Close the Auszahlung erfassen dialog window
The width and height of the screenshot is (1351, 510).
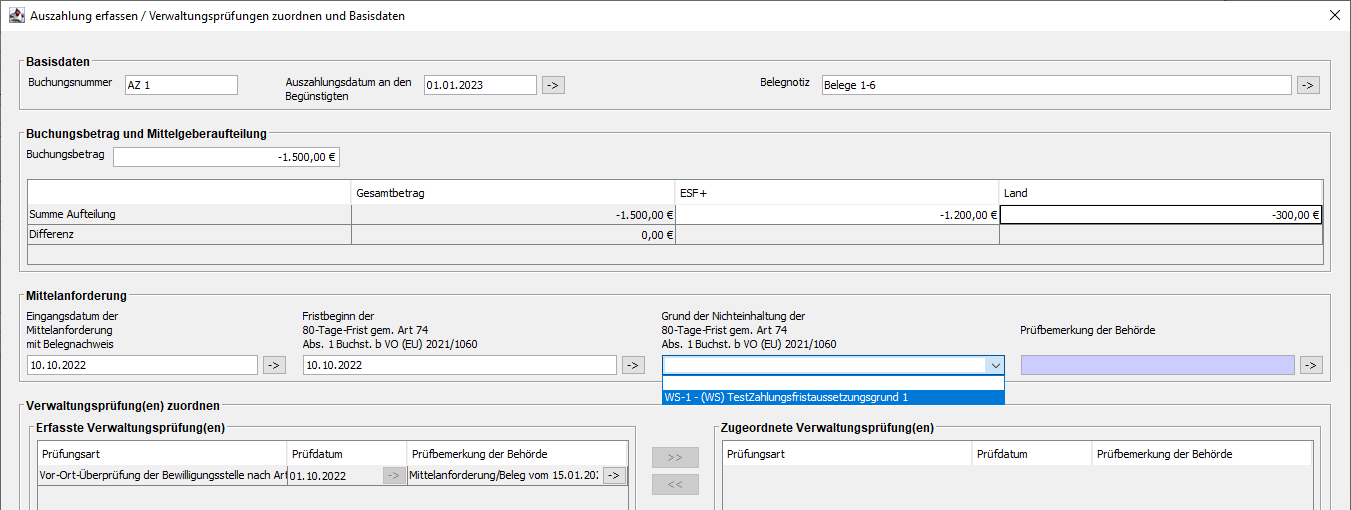(x=1333, y=16)
